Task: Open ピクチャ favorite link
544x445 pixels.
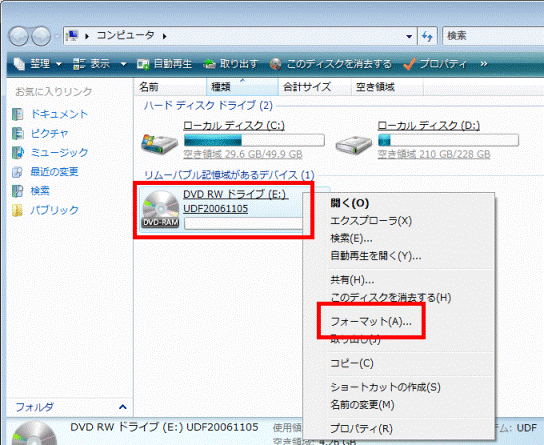Action: click(x=49, y=134)
